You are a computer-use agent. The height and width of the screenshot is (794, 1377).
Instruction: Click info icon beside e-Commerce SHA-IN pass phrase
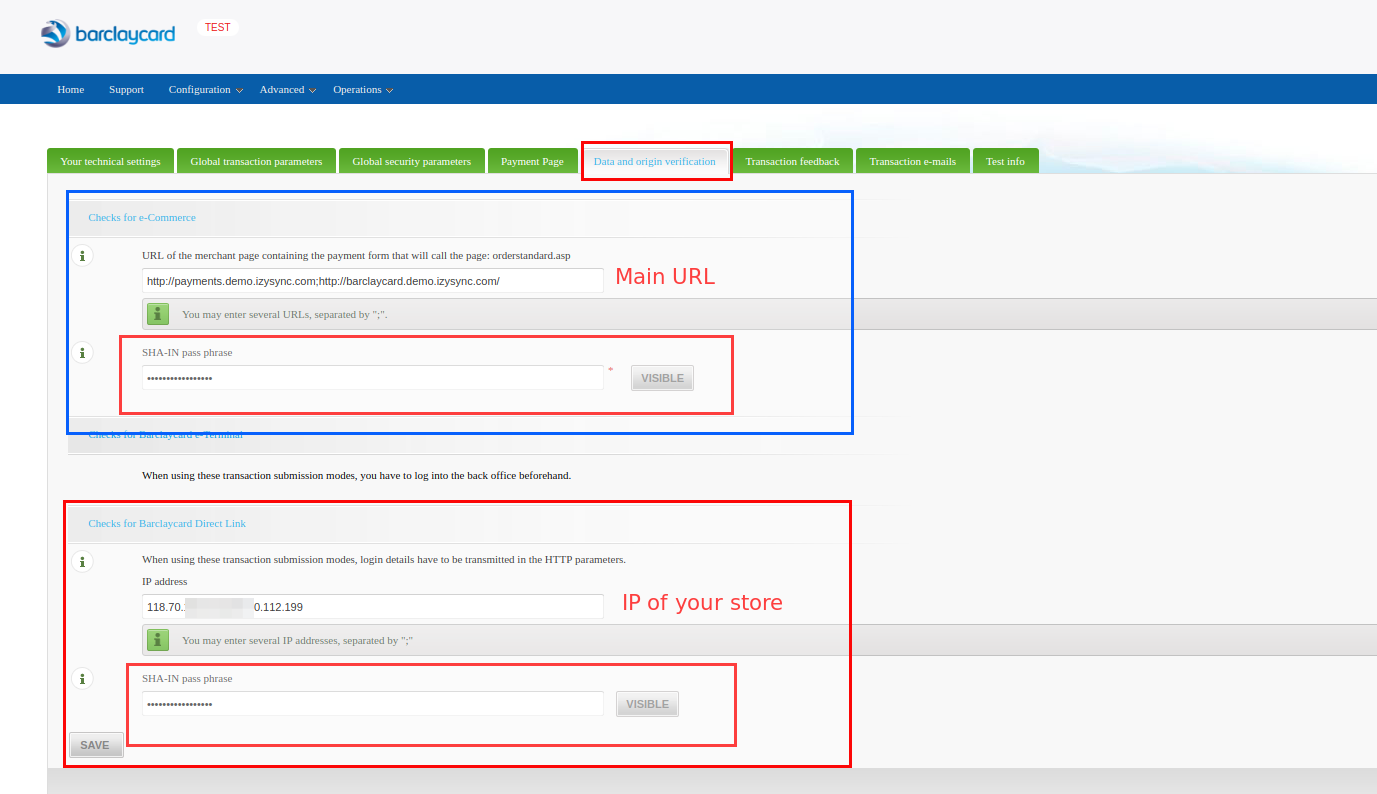coord(82,352)
